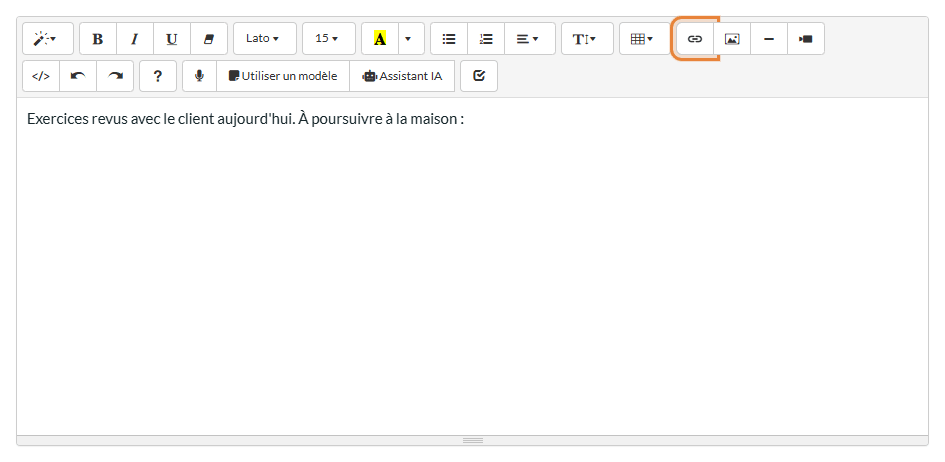Insert a horizontal rule line
The image size is (945, 462).
769,39
